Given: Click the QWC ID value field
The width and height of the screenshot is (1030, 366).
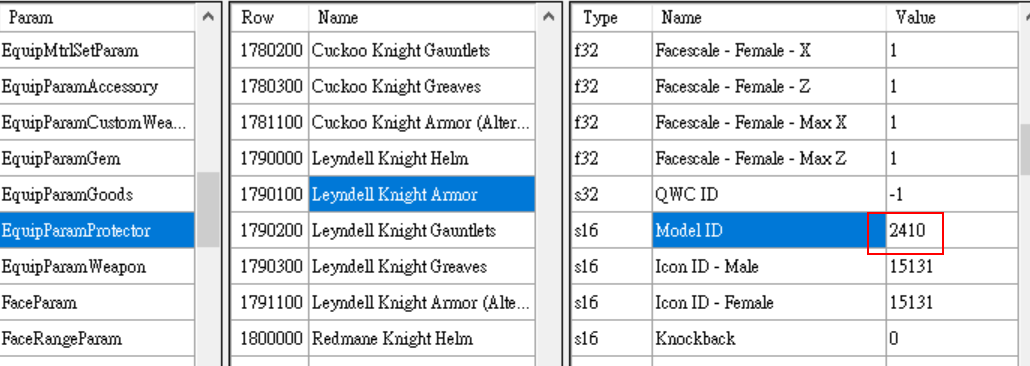Looking at the screenshot, I should click(x=952, y=194).
